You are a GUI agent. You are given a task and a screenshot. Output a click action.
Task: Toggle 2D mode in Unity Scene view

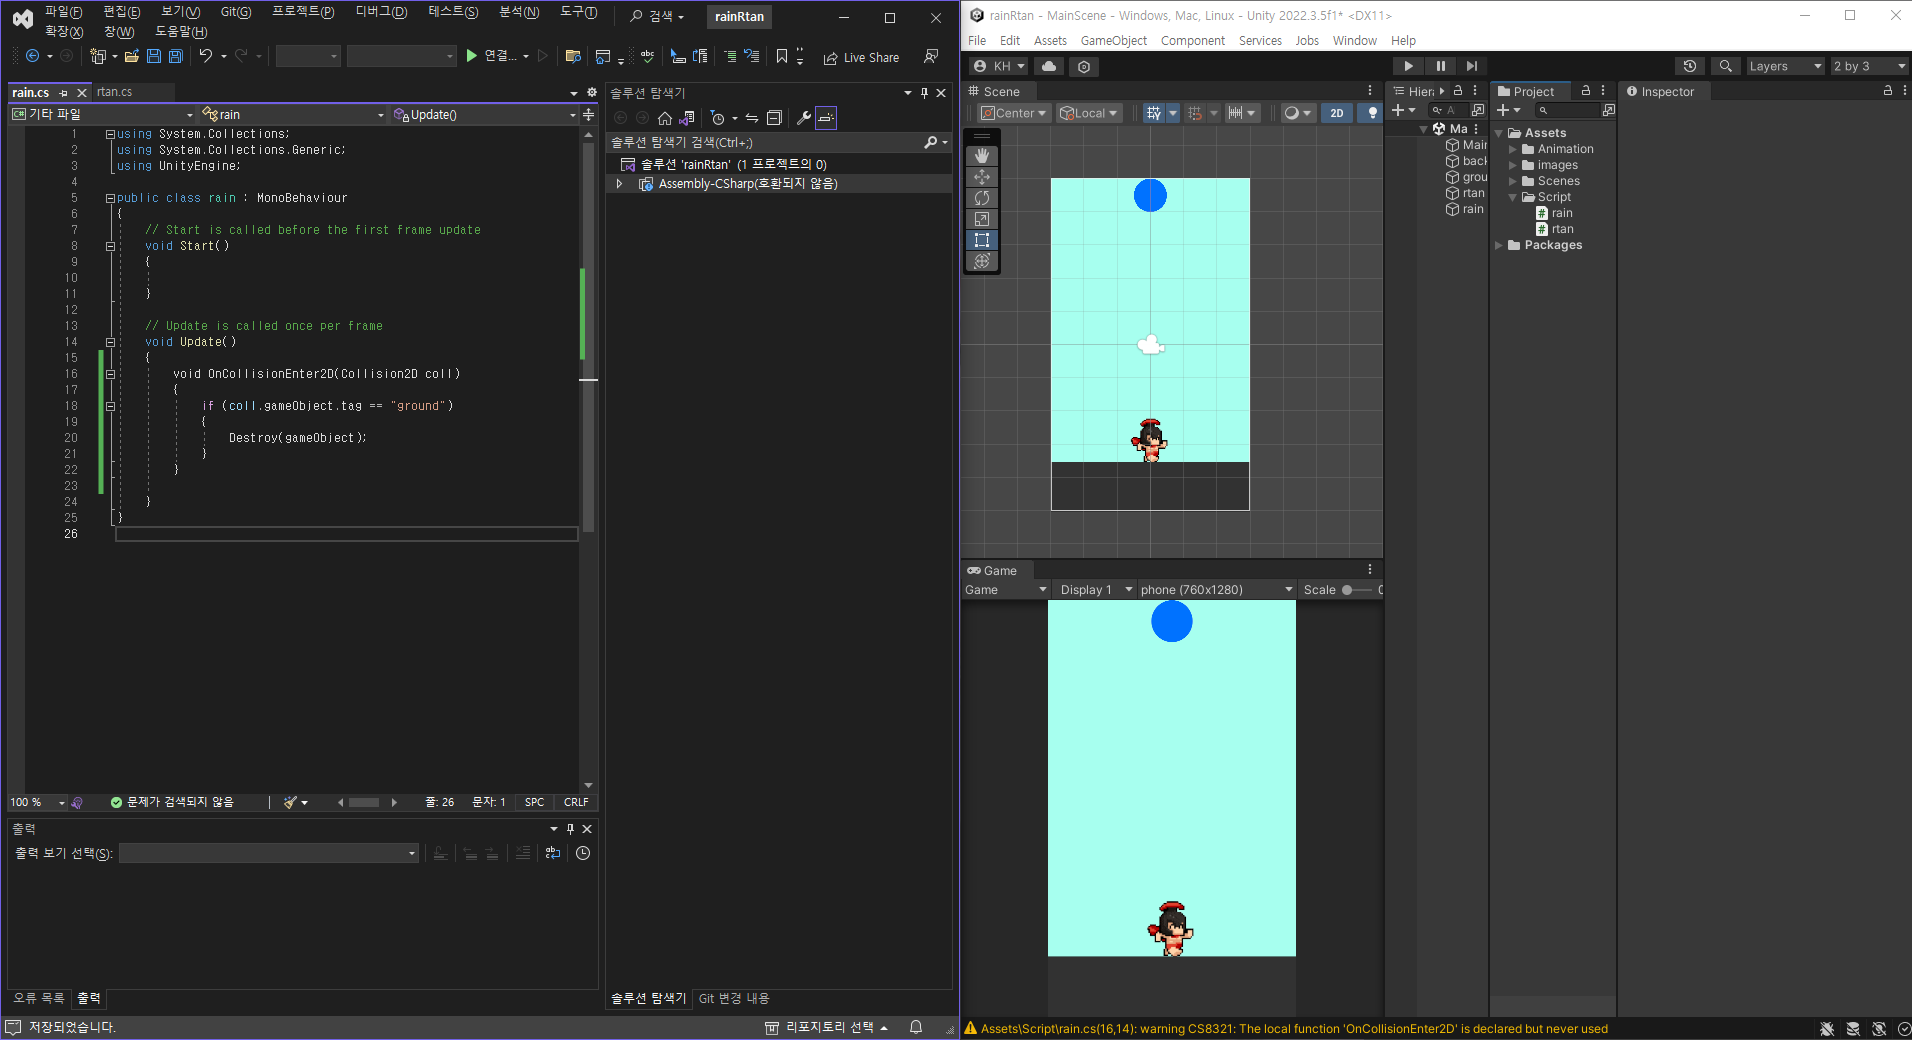(x=1337, y=113)
